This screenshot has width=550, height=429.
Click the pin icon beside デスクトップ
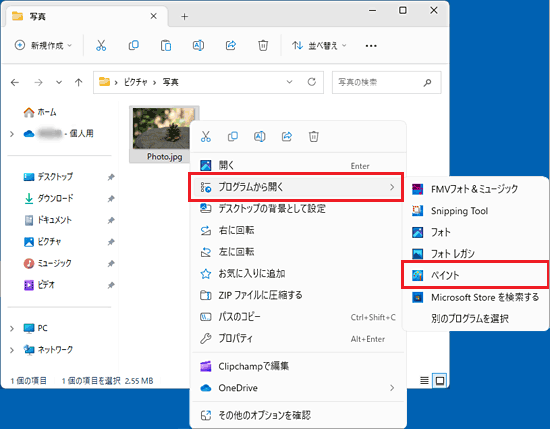tap(111, 177)
